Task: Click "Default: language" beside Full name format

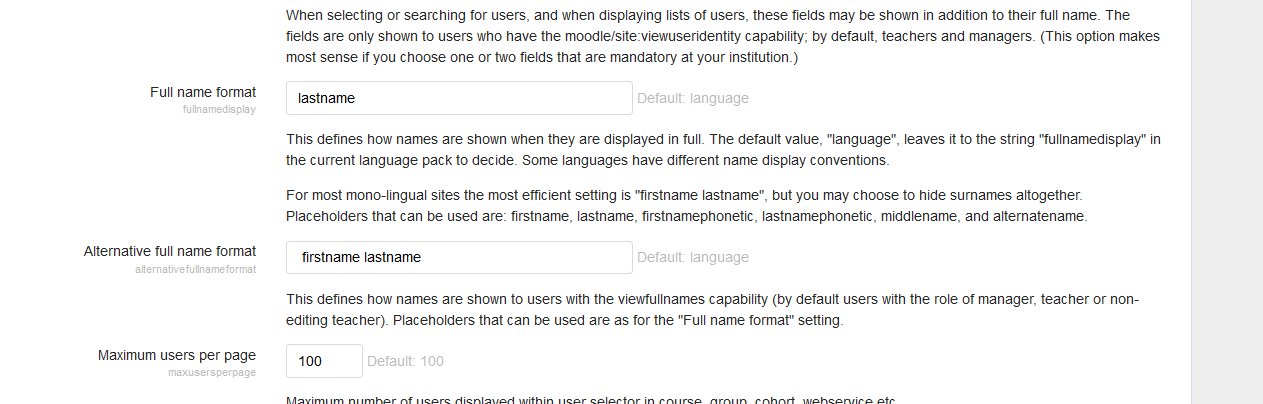Action: point(693,98)
